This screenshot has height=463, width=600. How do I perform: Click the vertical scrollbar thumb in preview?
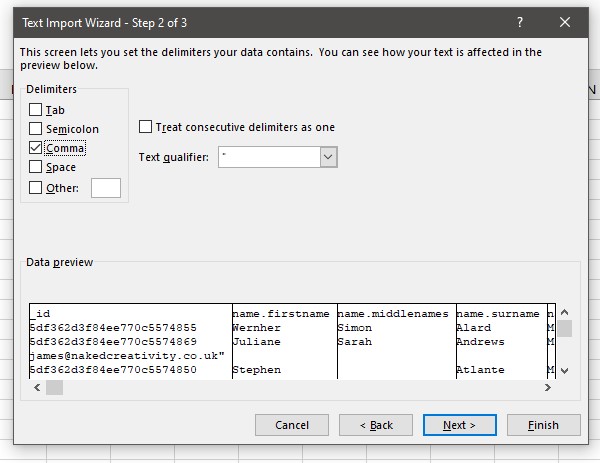(x=564, y=328)
